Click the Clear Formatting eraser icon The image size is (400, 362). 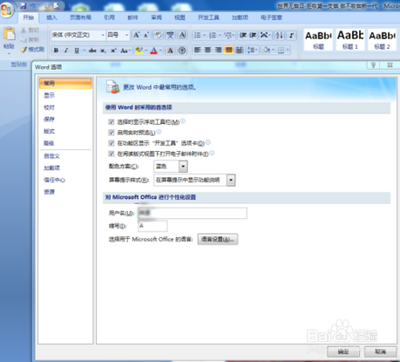158,35
